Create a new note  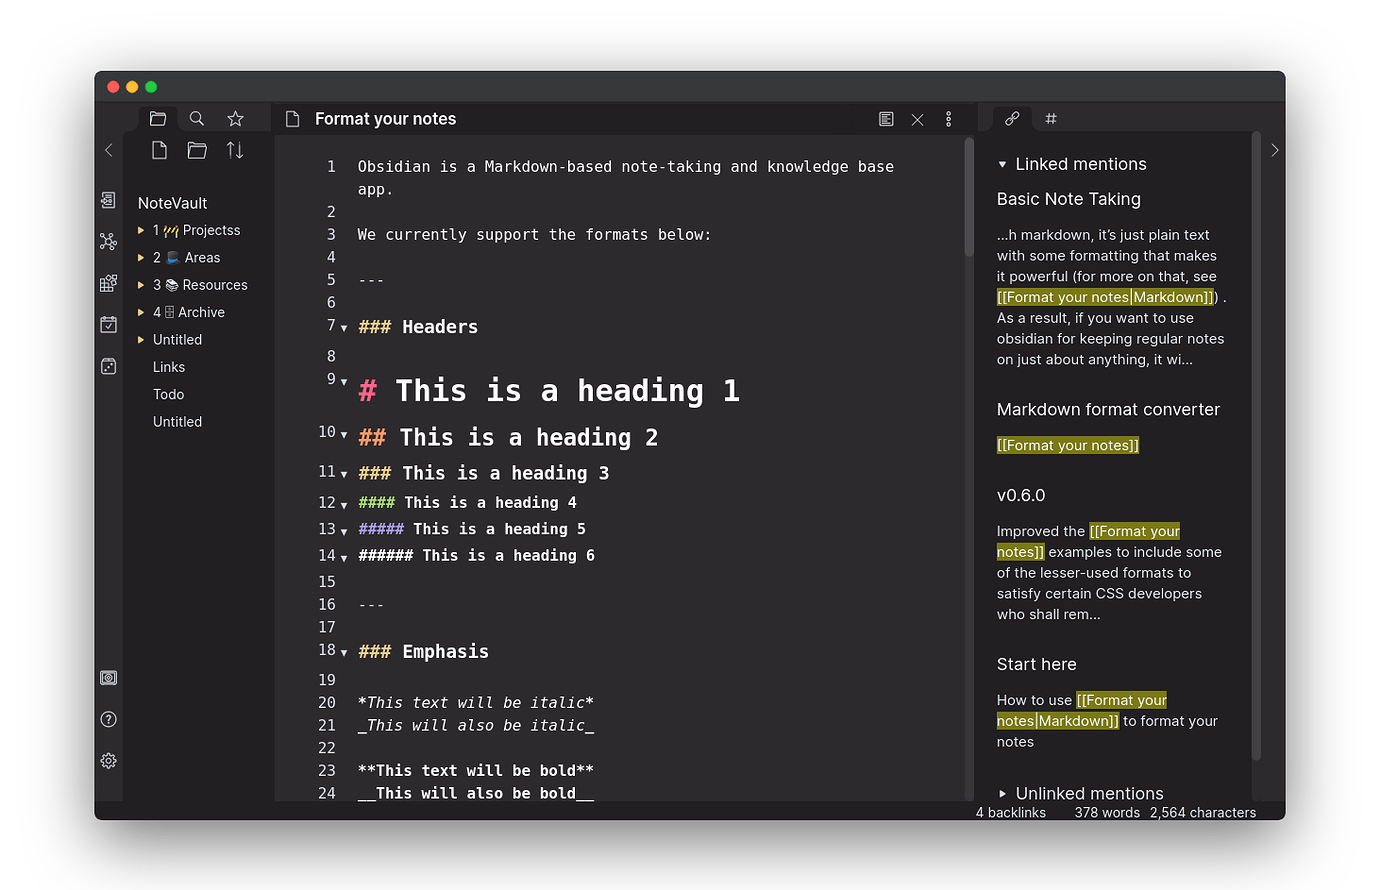point(158,150)
